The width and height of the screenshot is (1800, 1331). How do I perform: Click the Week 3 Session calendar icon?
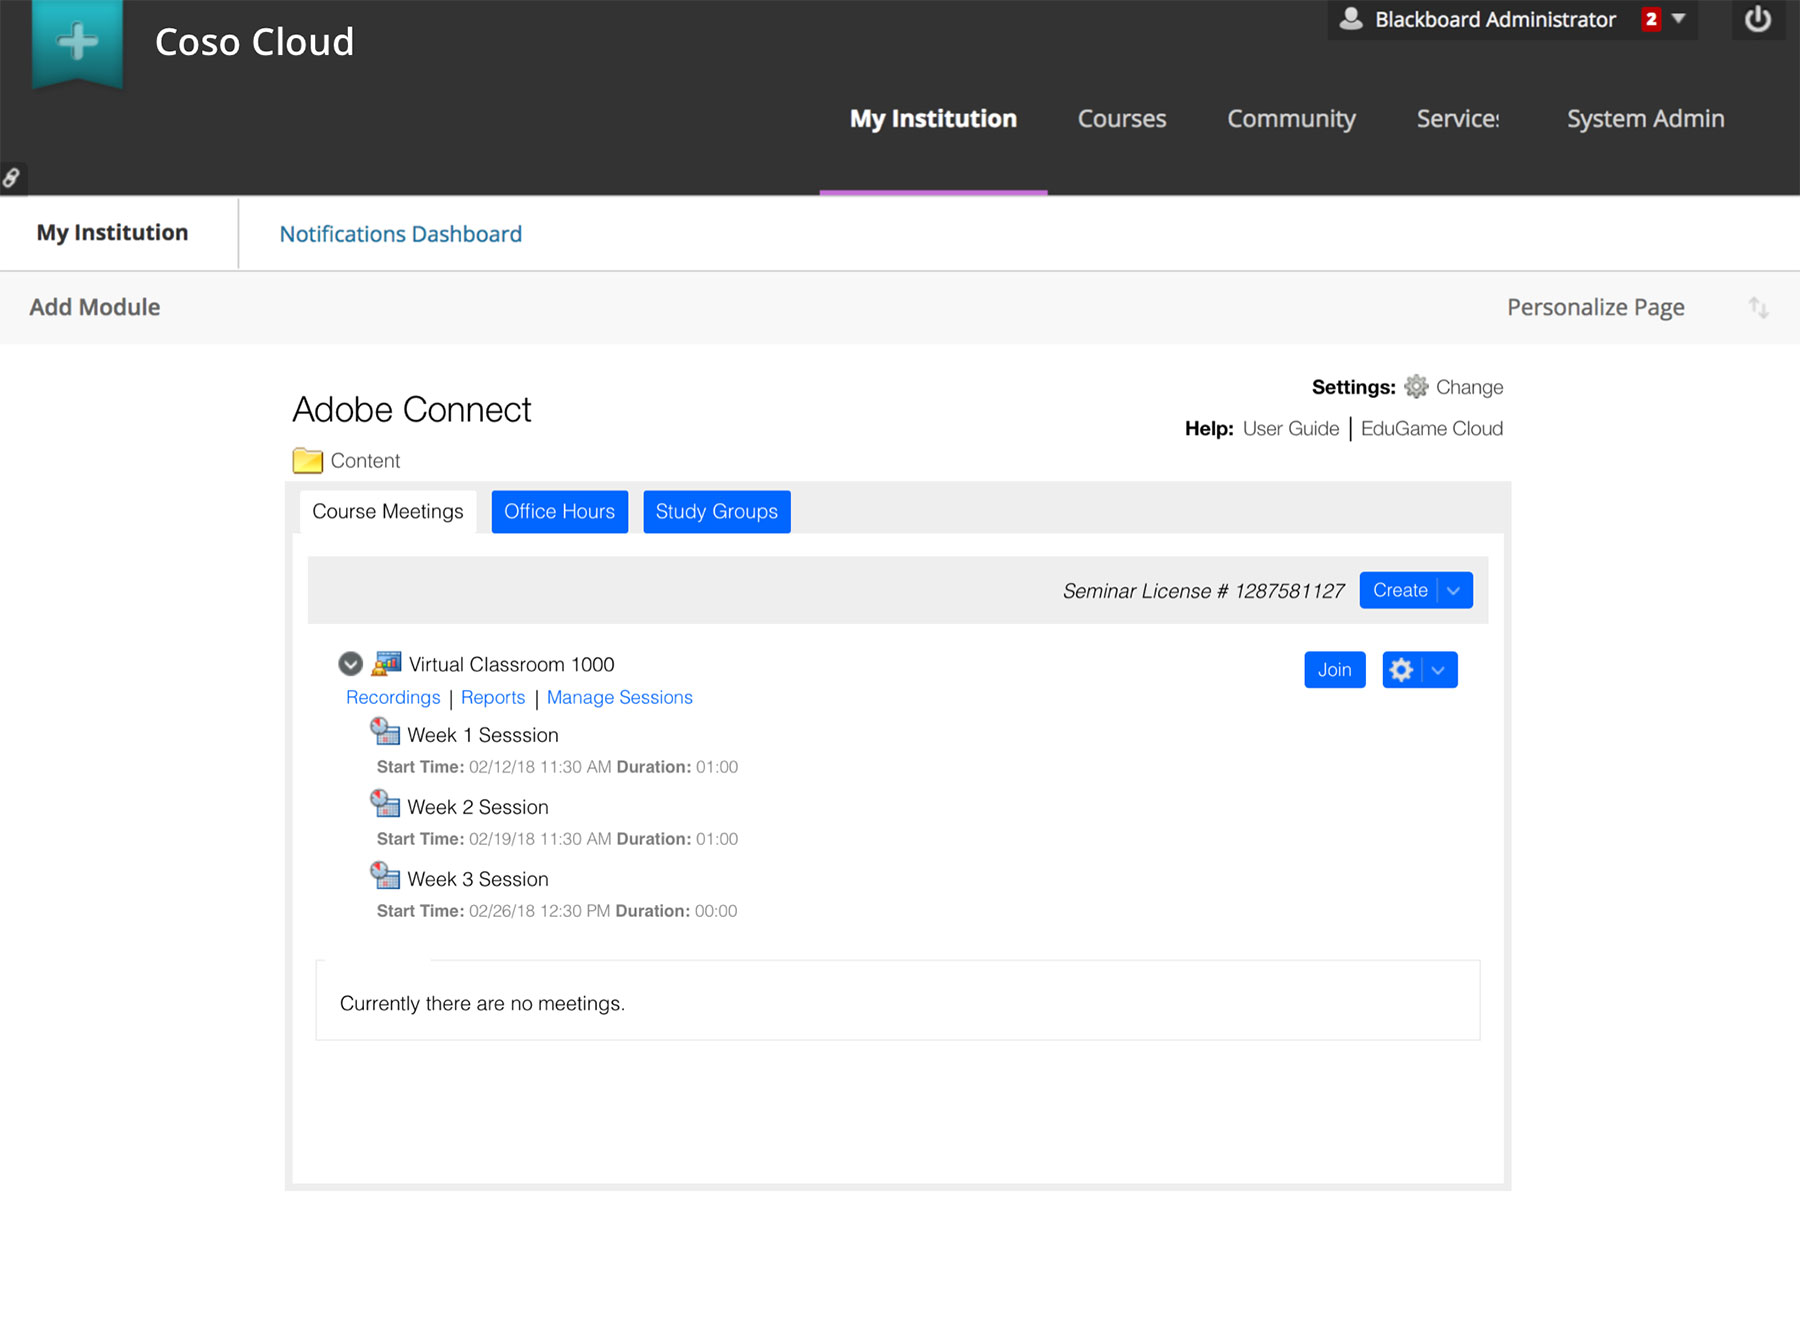coord(385,876)
